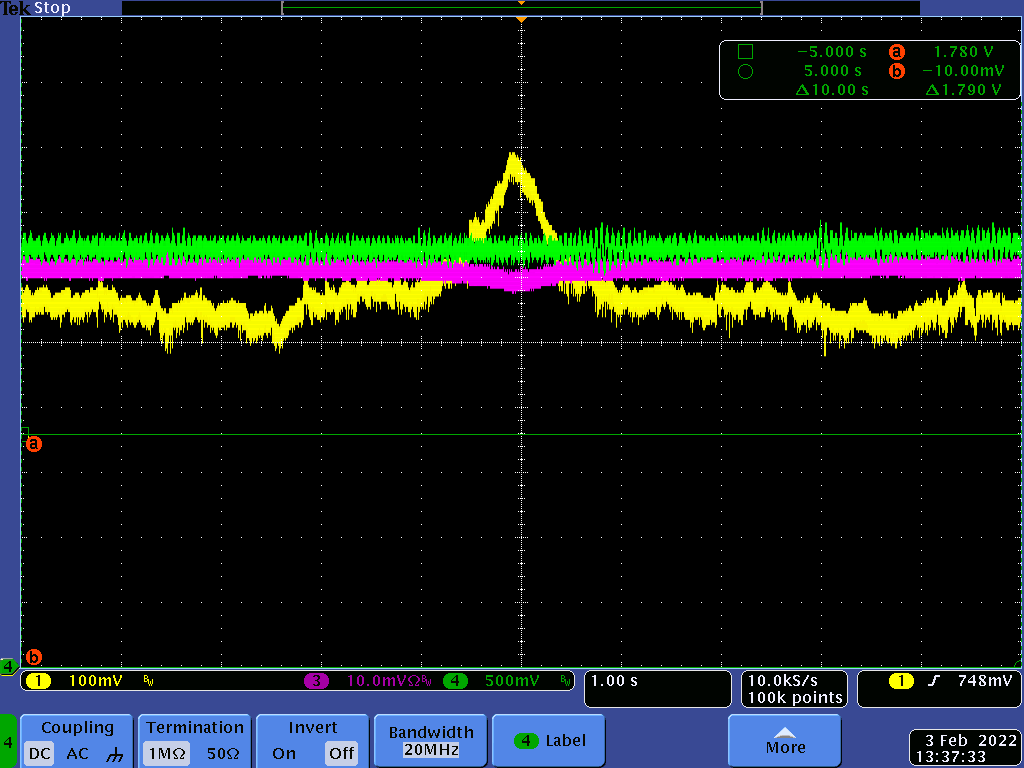
Task: Set coupling to DC
Action: [x=39, y=753]
